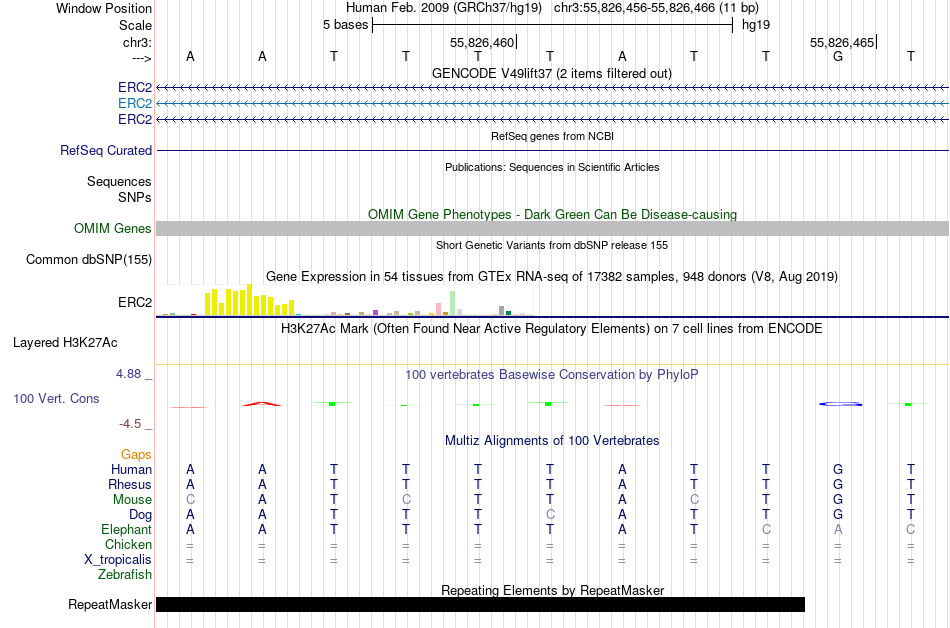950x628 pixels.
Task: Click the Common dbSNP(155) label
Action: [89, 260]
